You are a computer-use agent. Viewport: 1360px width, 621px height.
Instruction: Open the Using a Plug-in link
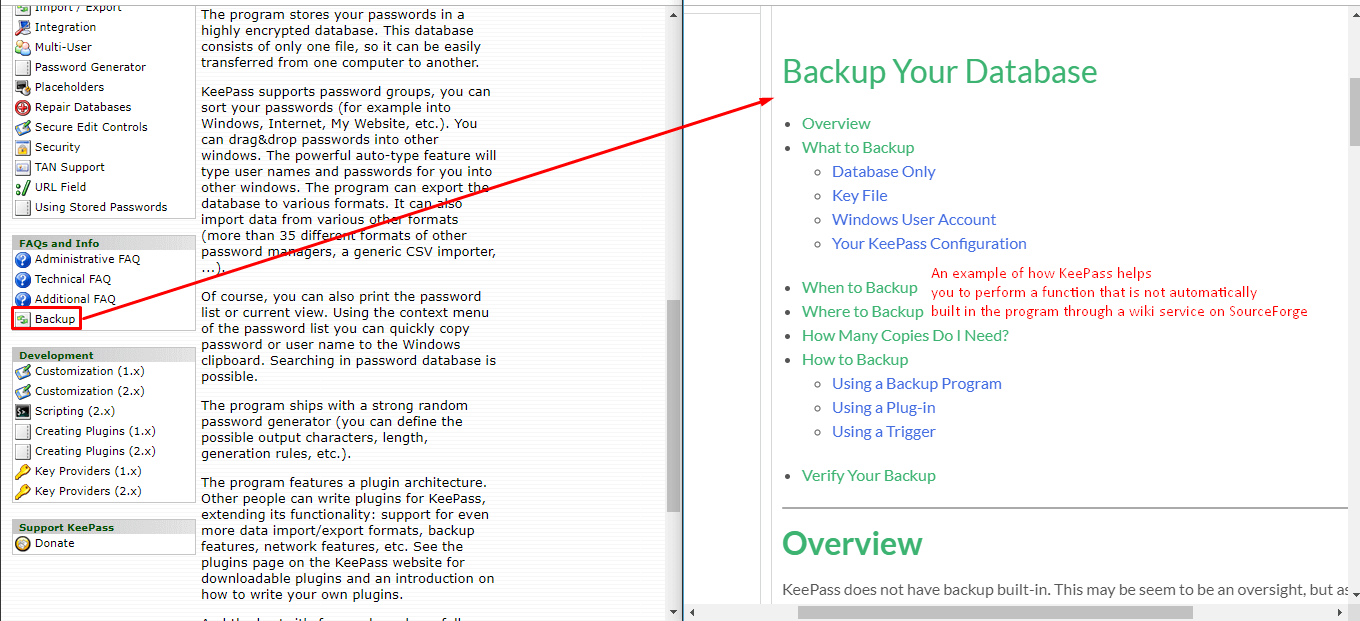pos(884,408)
